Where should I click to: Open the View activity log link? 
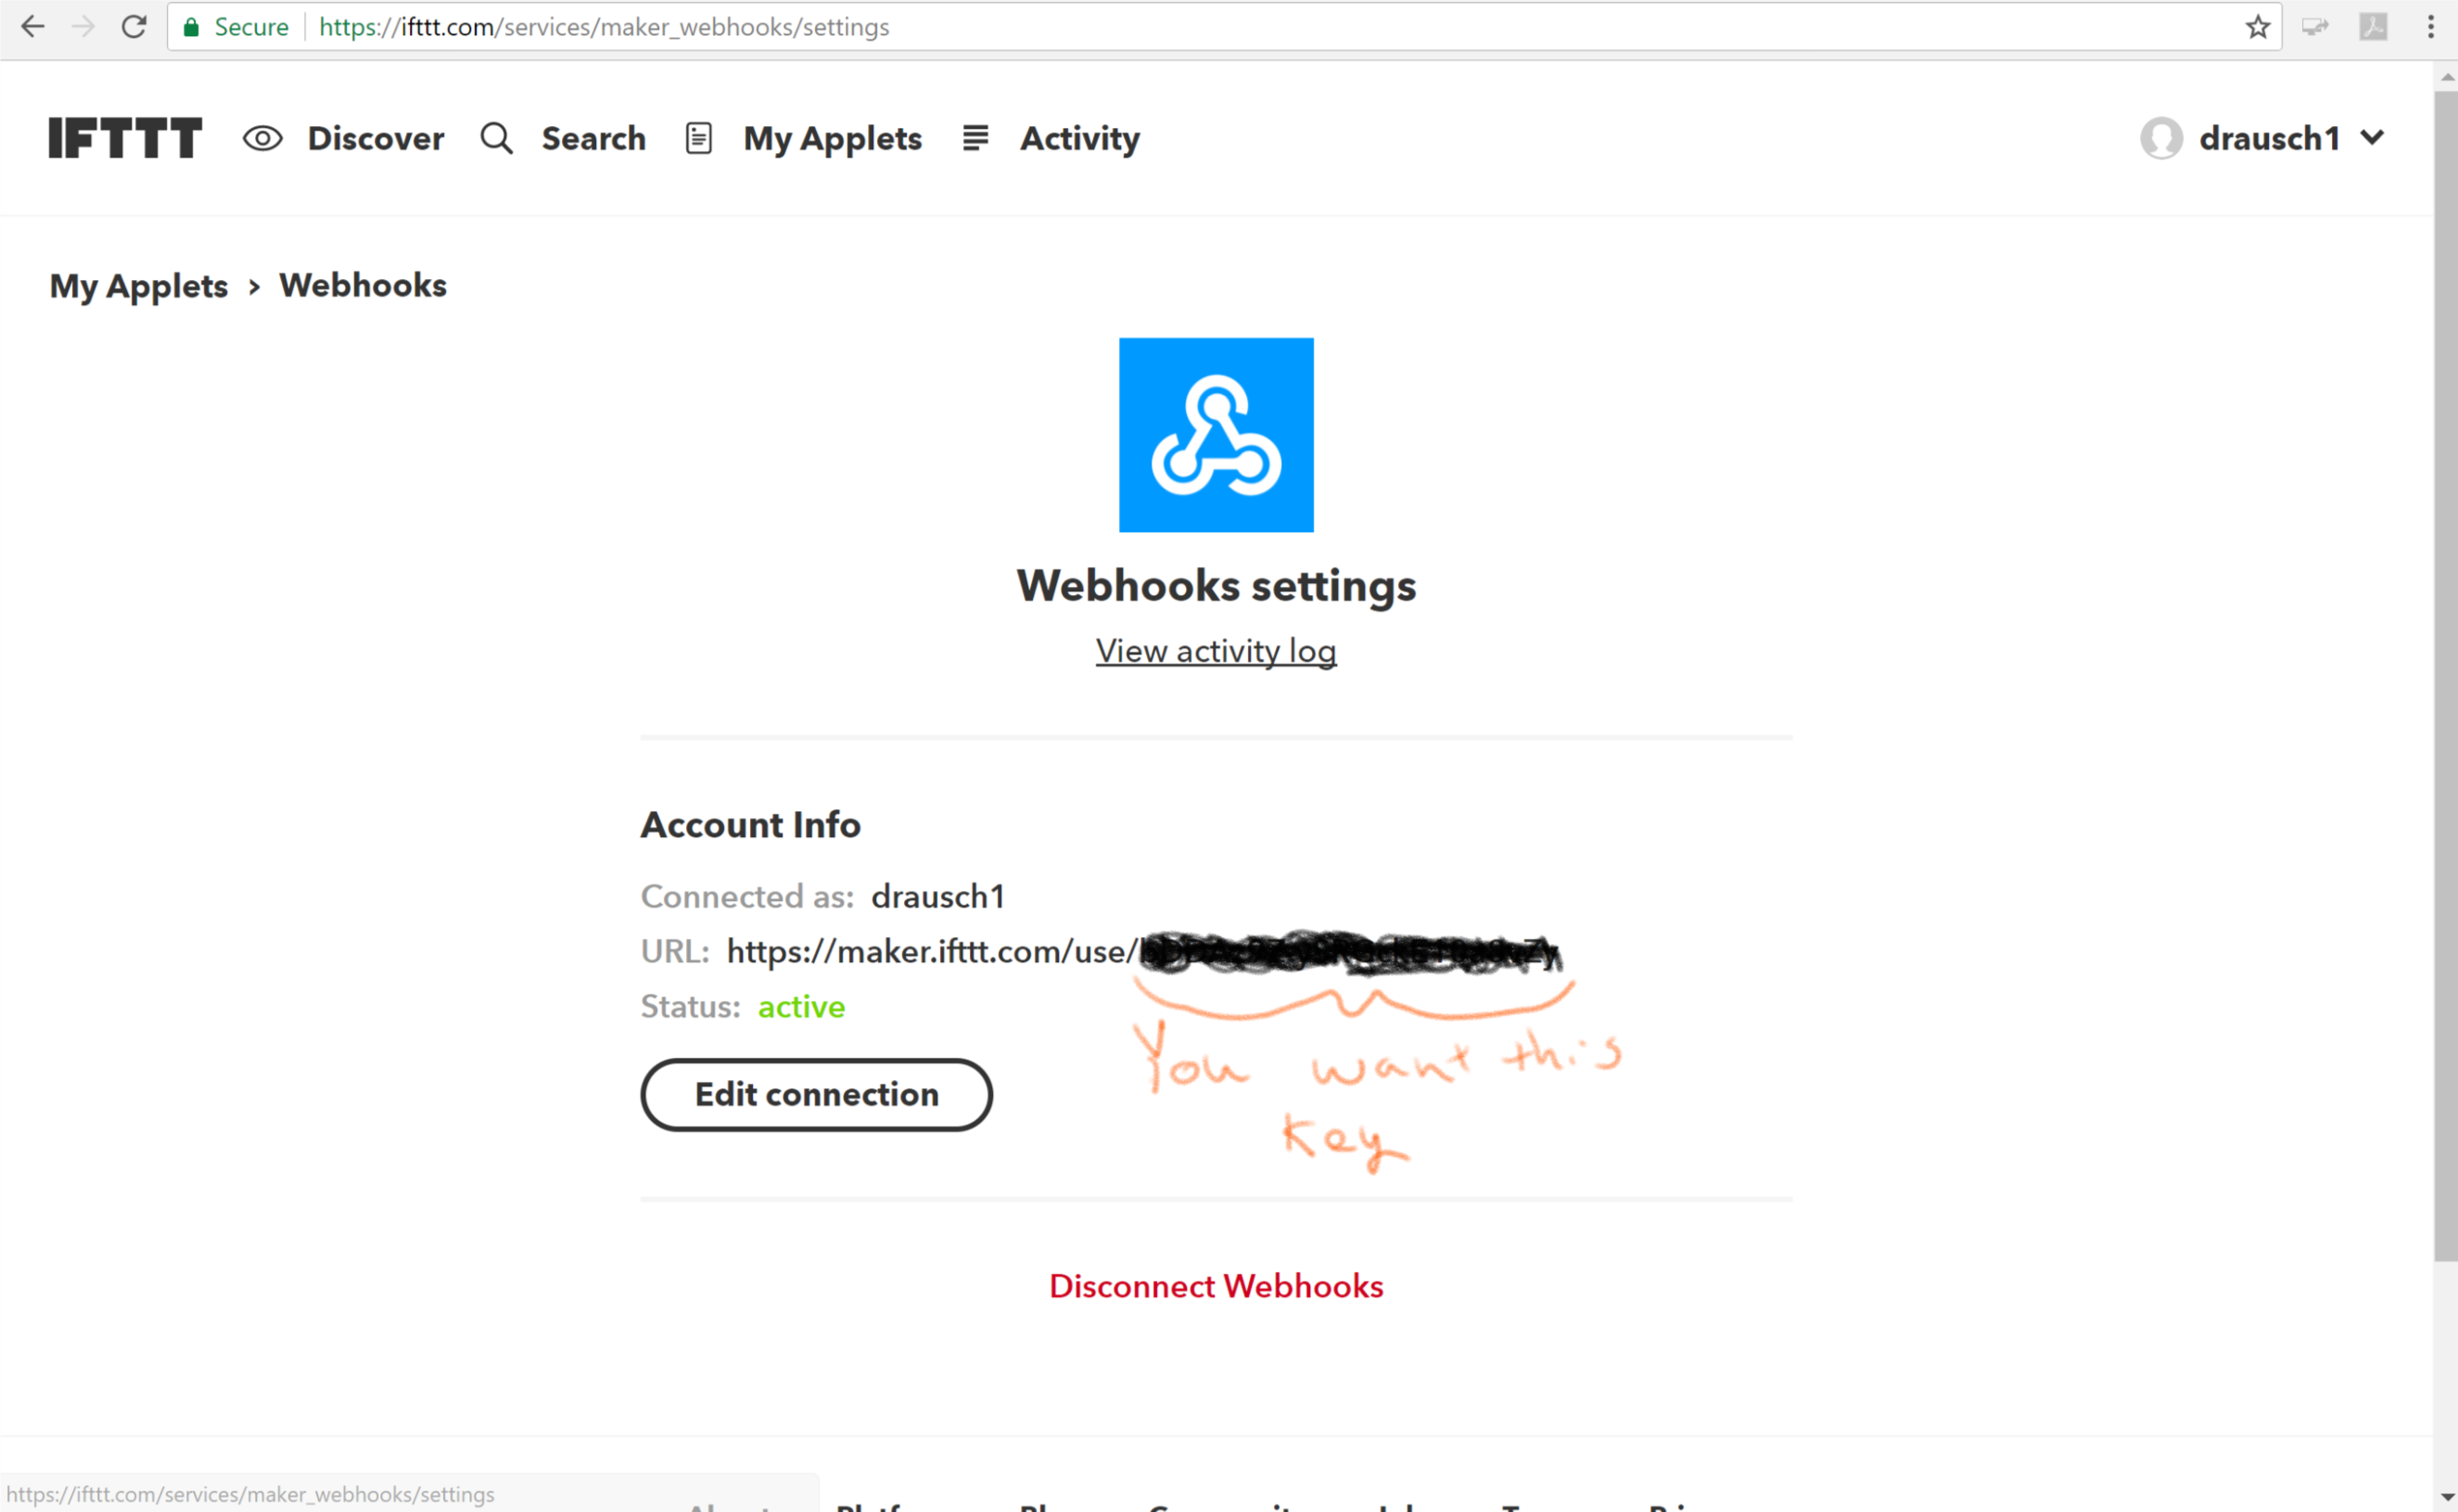coord(1216,651)
